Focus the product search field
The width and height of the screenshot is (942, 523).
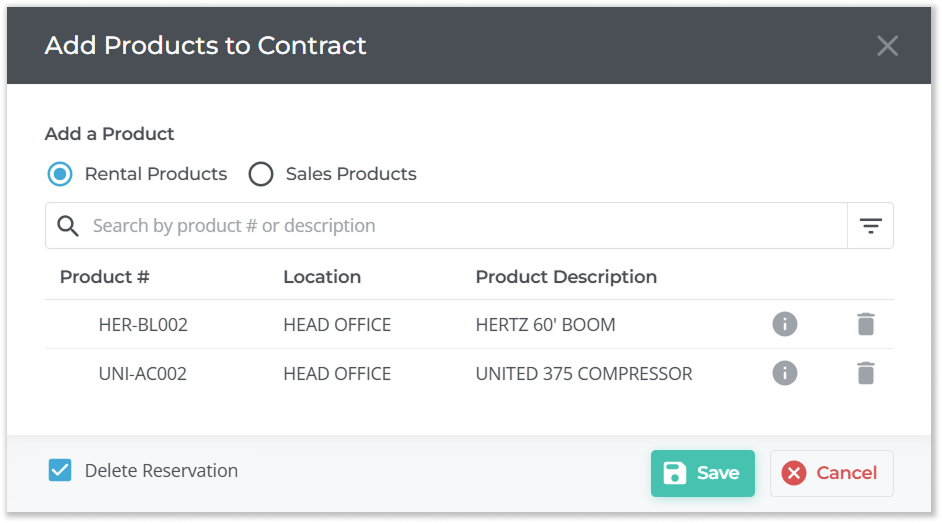click(460, 226)
